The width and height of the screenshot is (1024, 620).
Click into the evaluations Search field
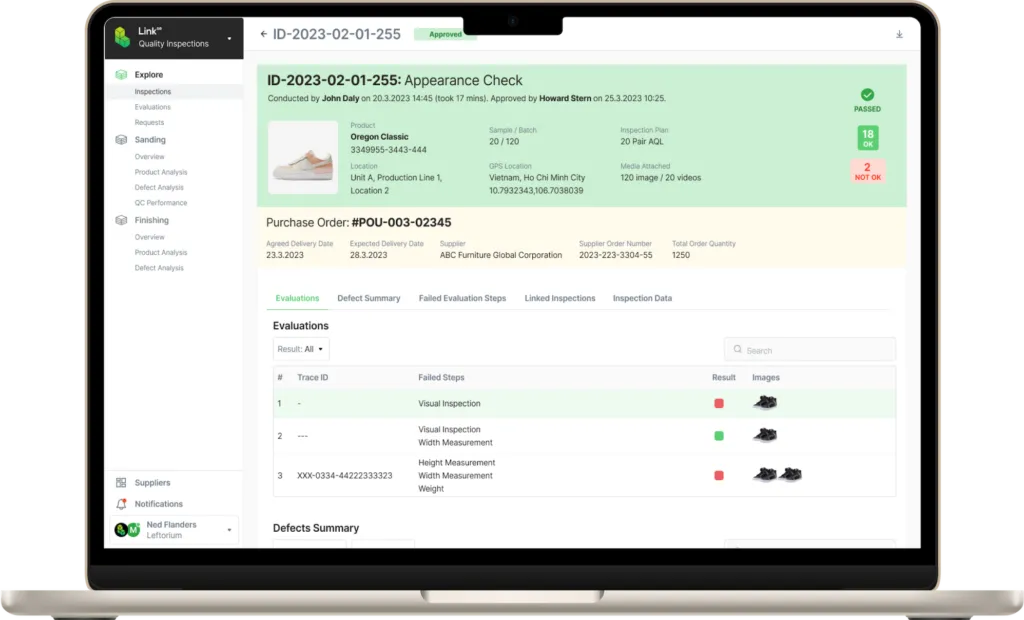(x=810, y=350)
